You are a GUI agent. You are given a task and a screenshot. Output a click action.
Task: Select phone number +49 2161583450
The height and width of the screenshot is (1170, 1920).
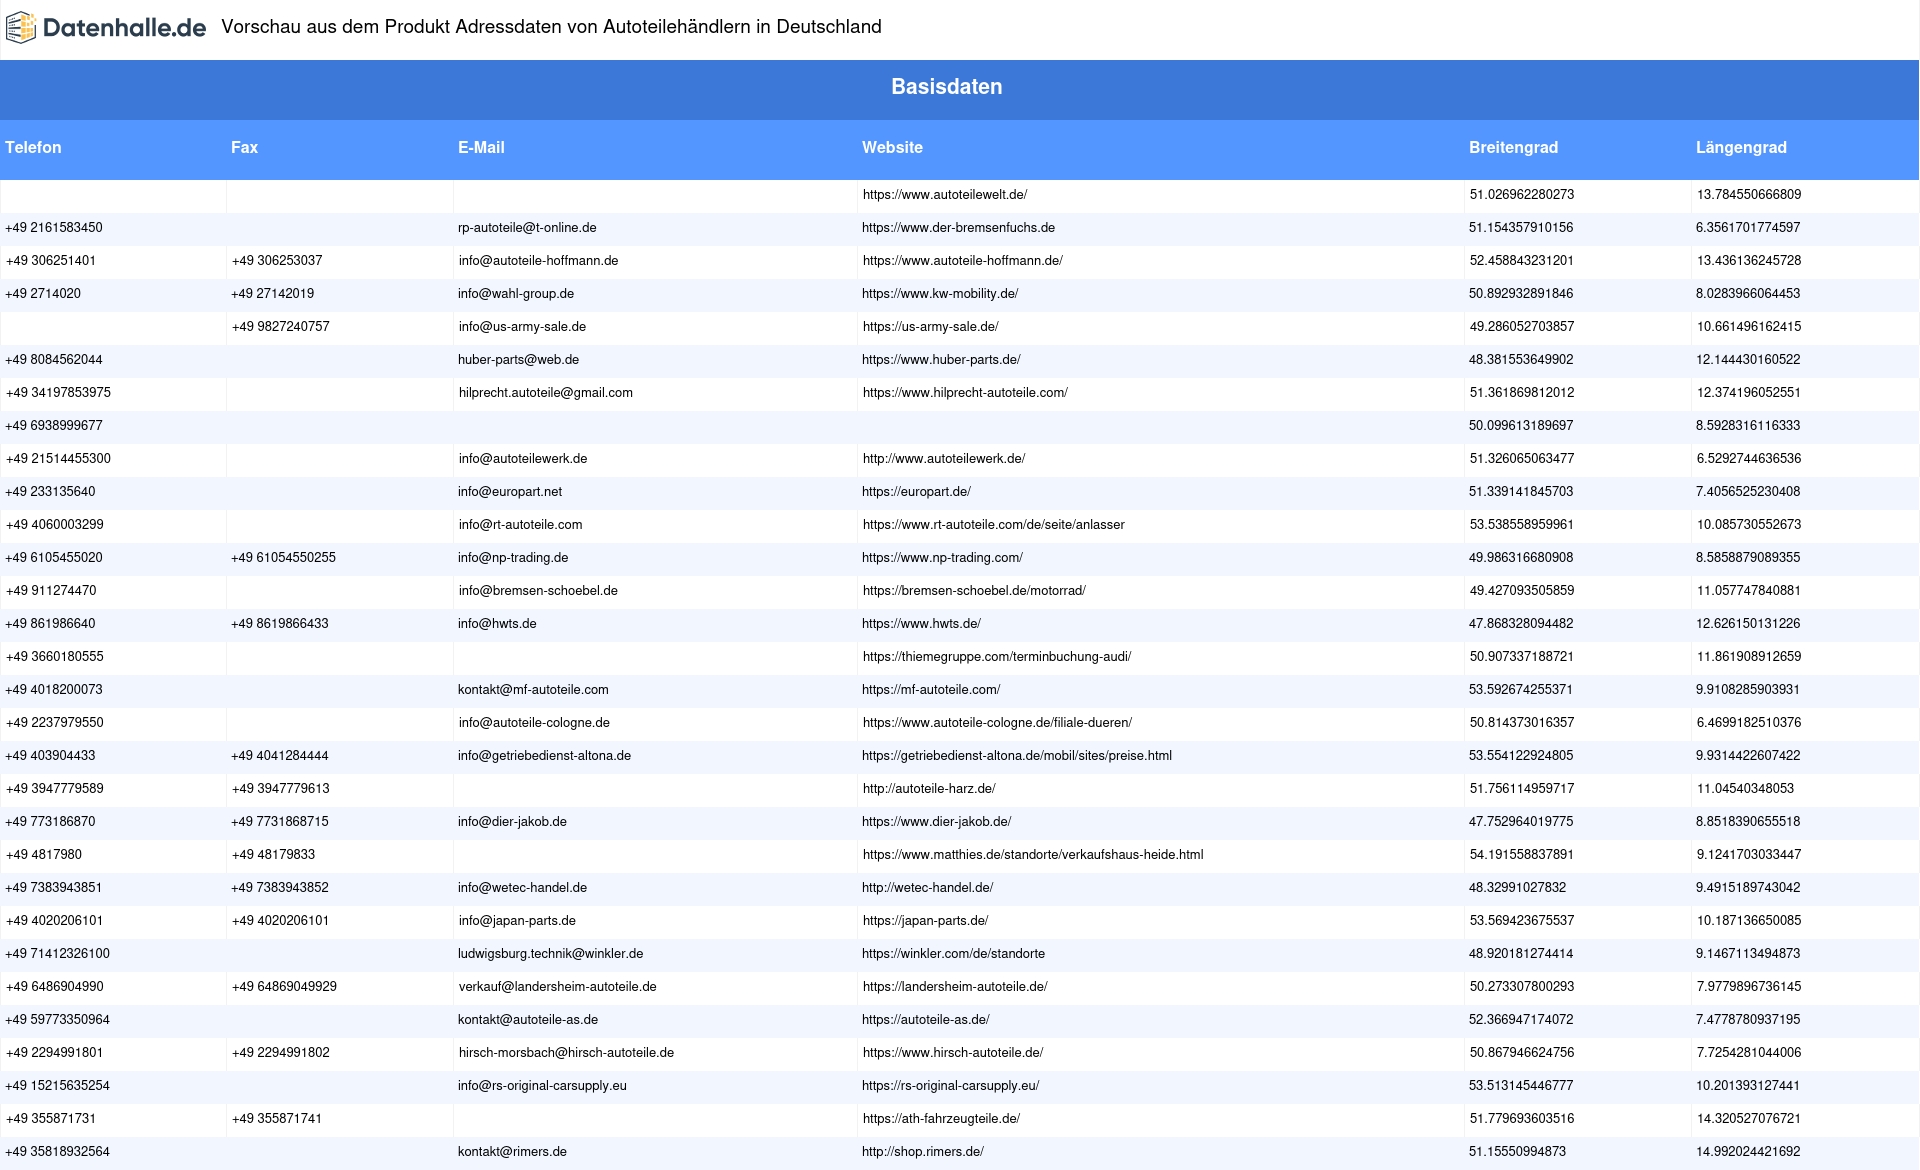coord(54,228)
